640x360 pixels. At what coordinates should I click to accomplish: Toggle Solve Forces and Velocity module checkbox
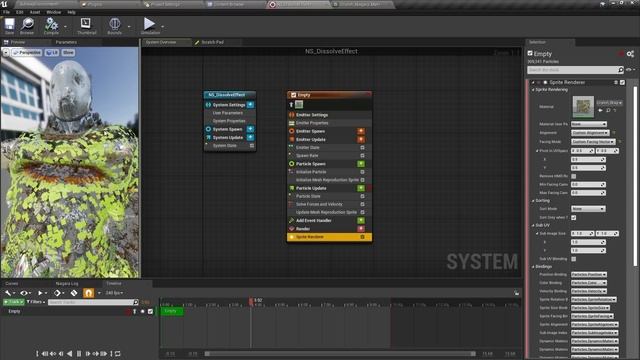[362, 204]
